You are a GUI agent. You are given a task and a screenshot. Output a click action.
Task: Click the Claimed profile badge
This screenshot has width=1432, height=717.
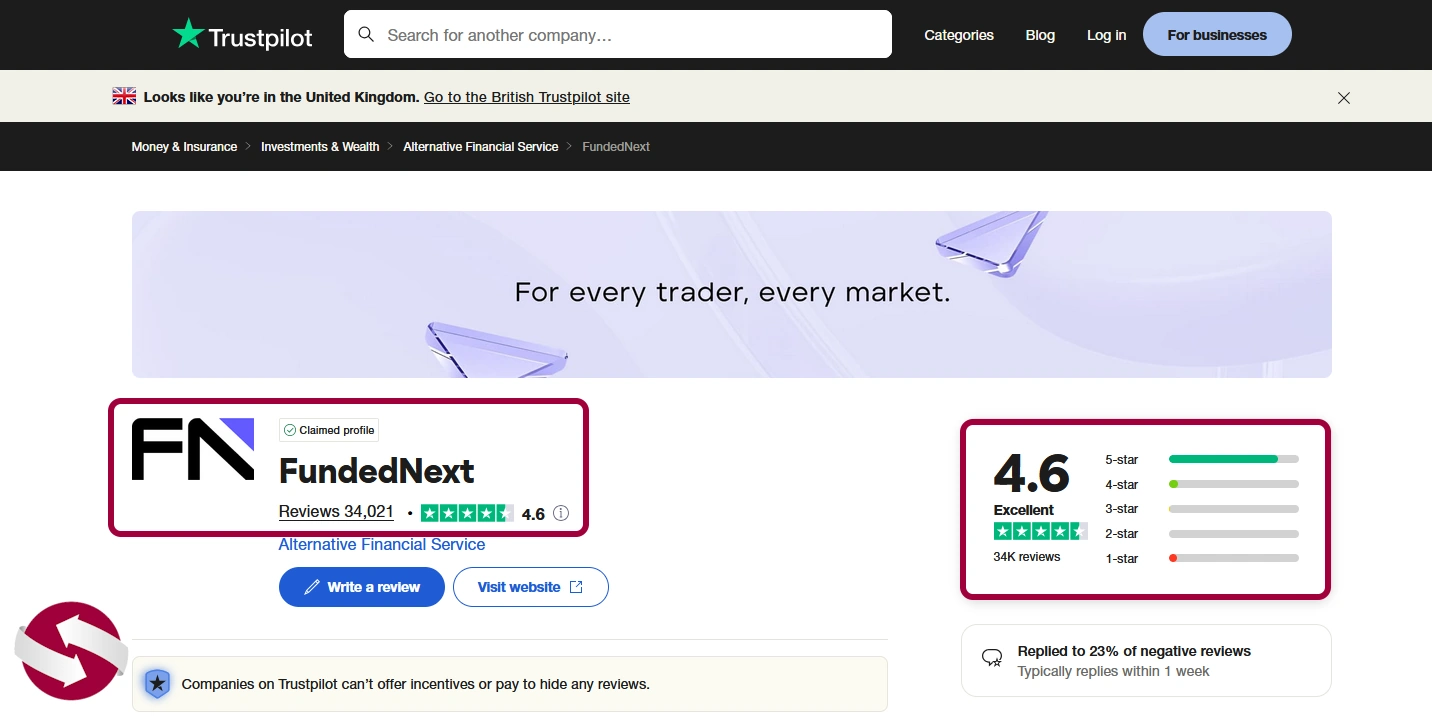[329, 430]
